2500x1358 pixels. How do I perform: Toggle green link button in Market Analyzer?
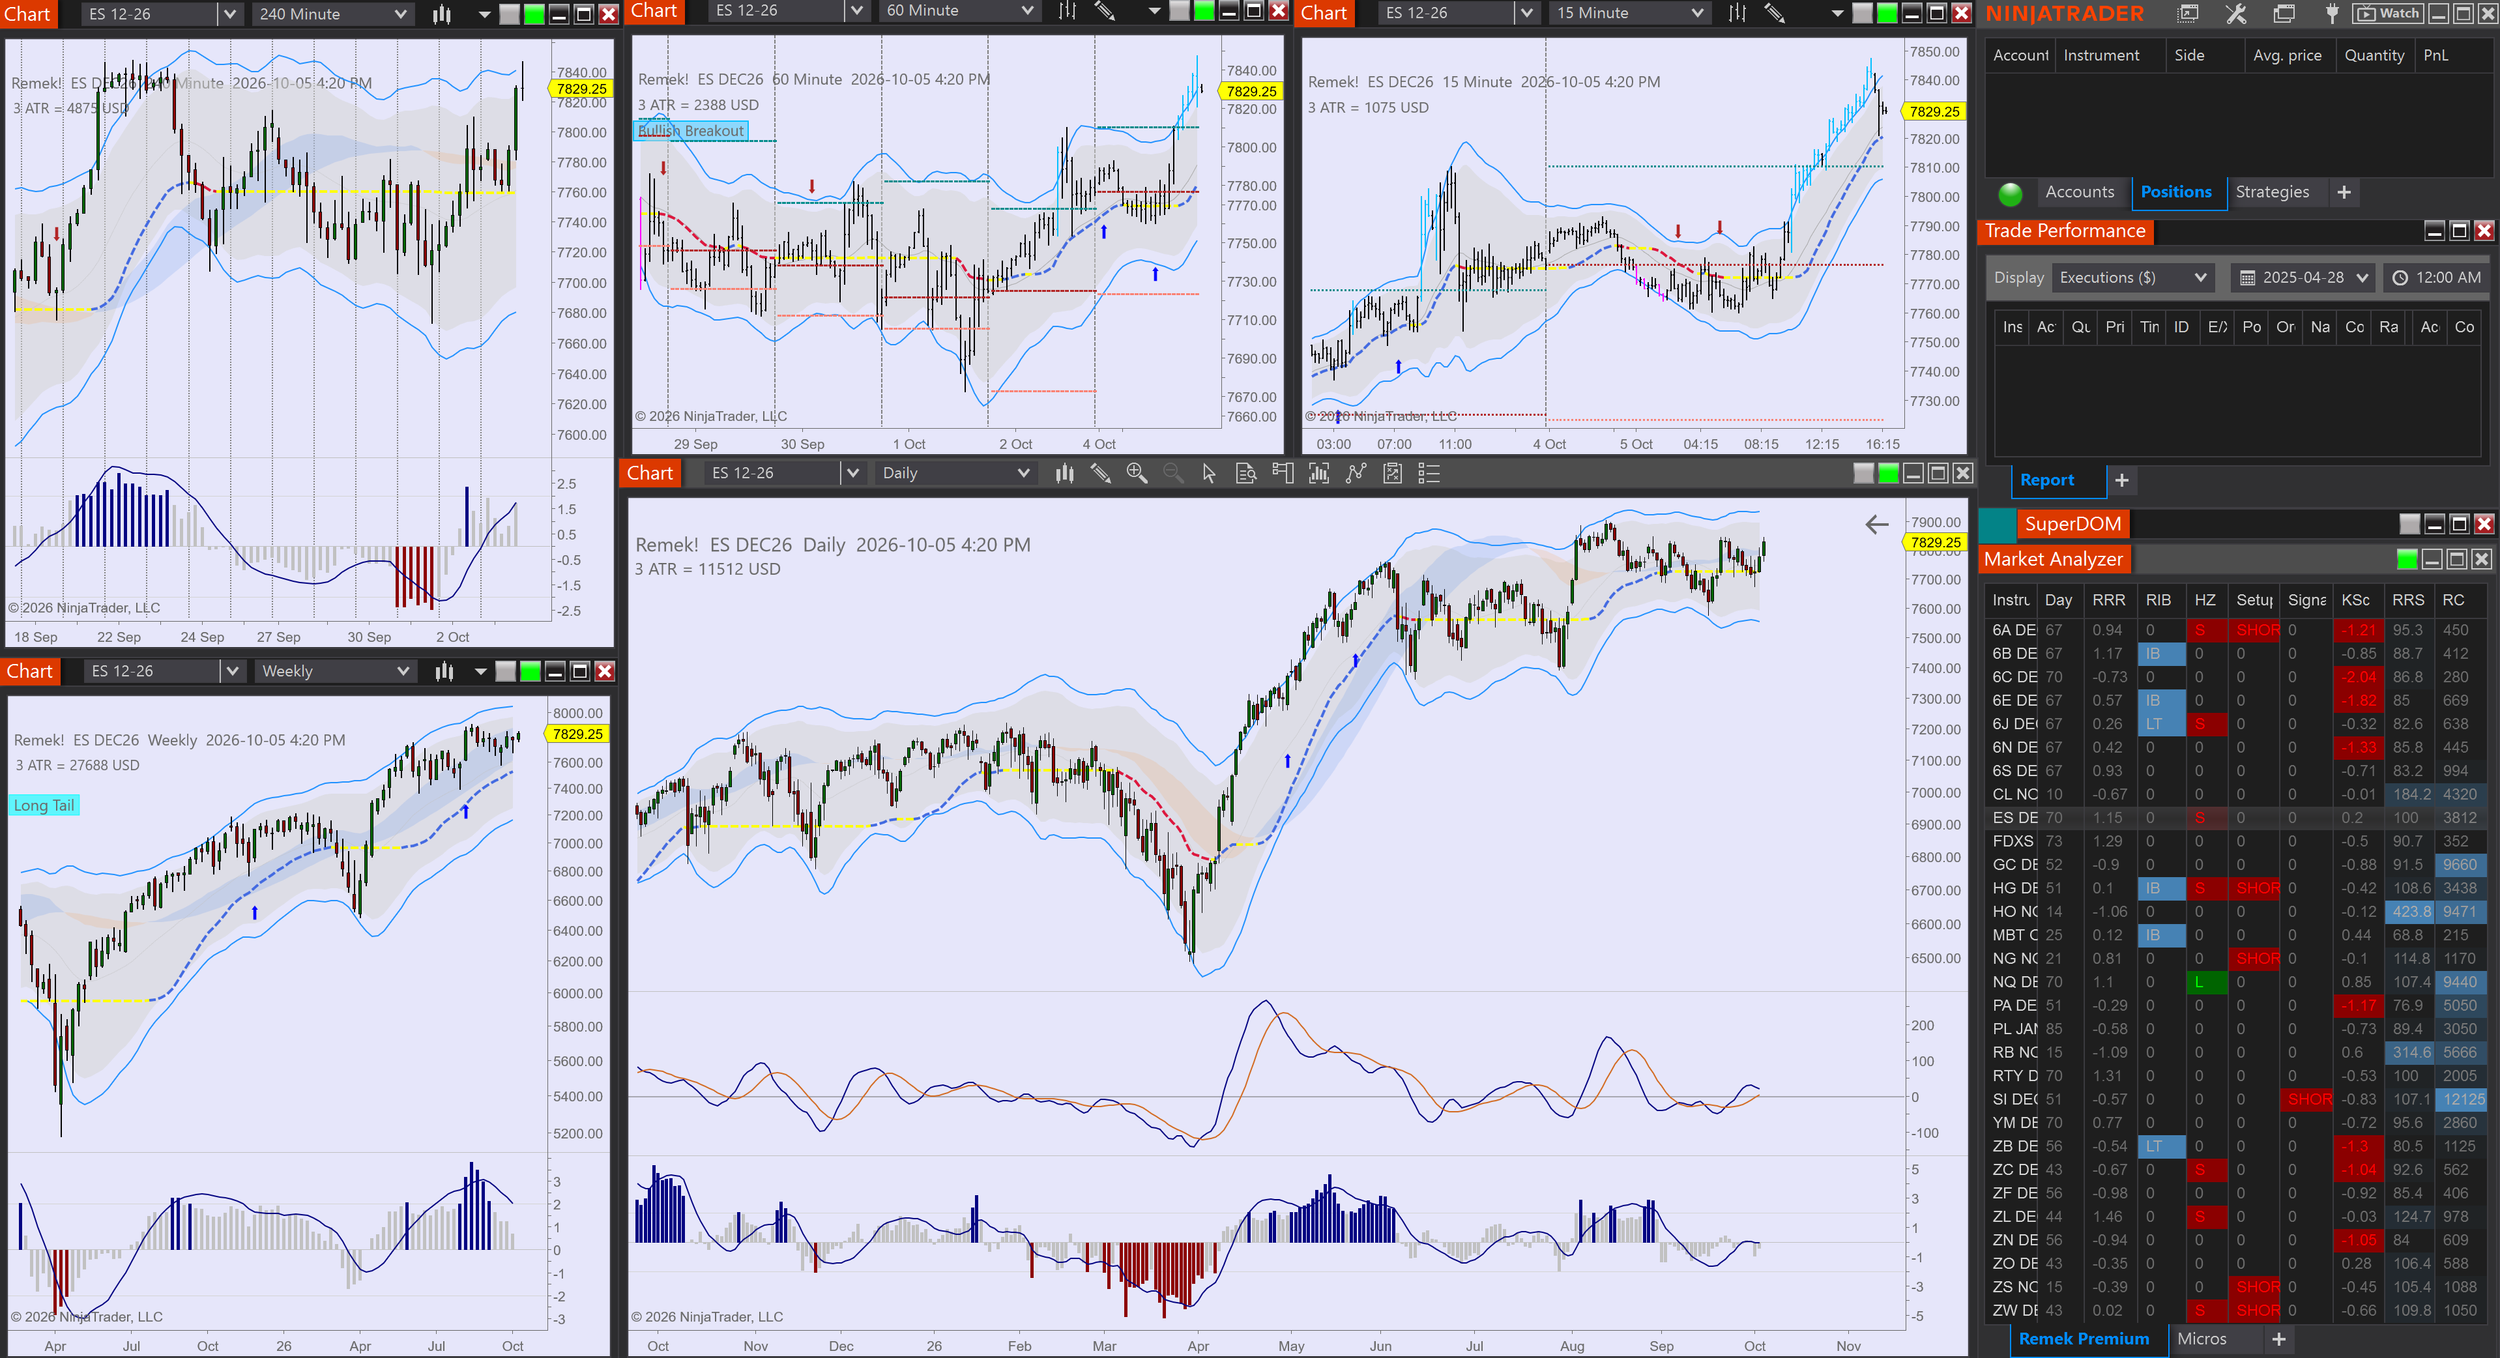pos(2407,559)
